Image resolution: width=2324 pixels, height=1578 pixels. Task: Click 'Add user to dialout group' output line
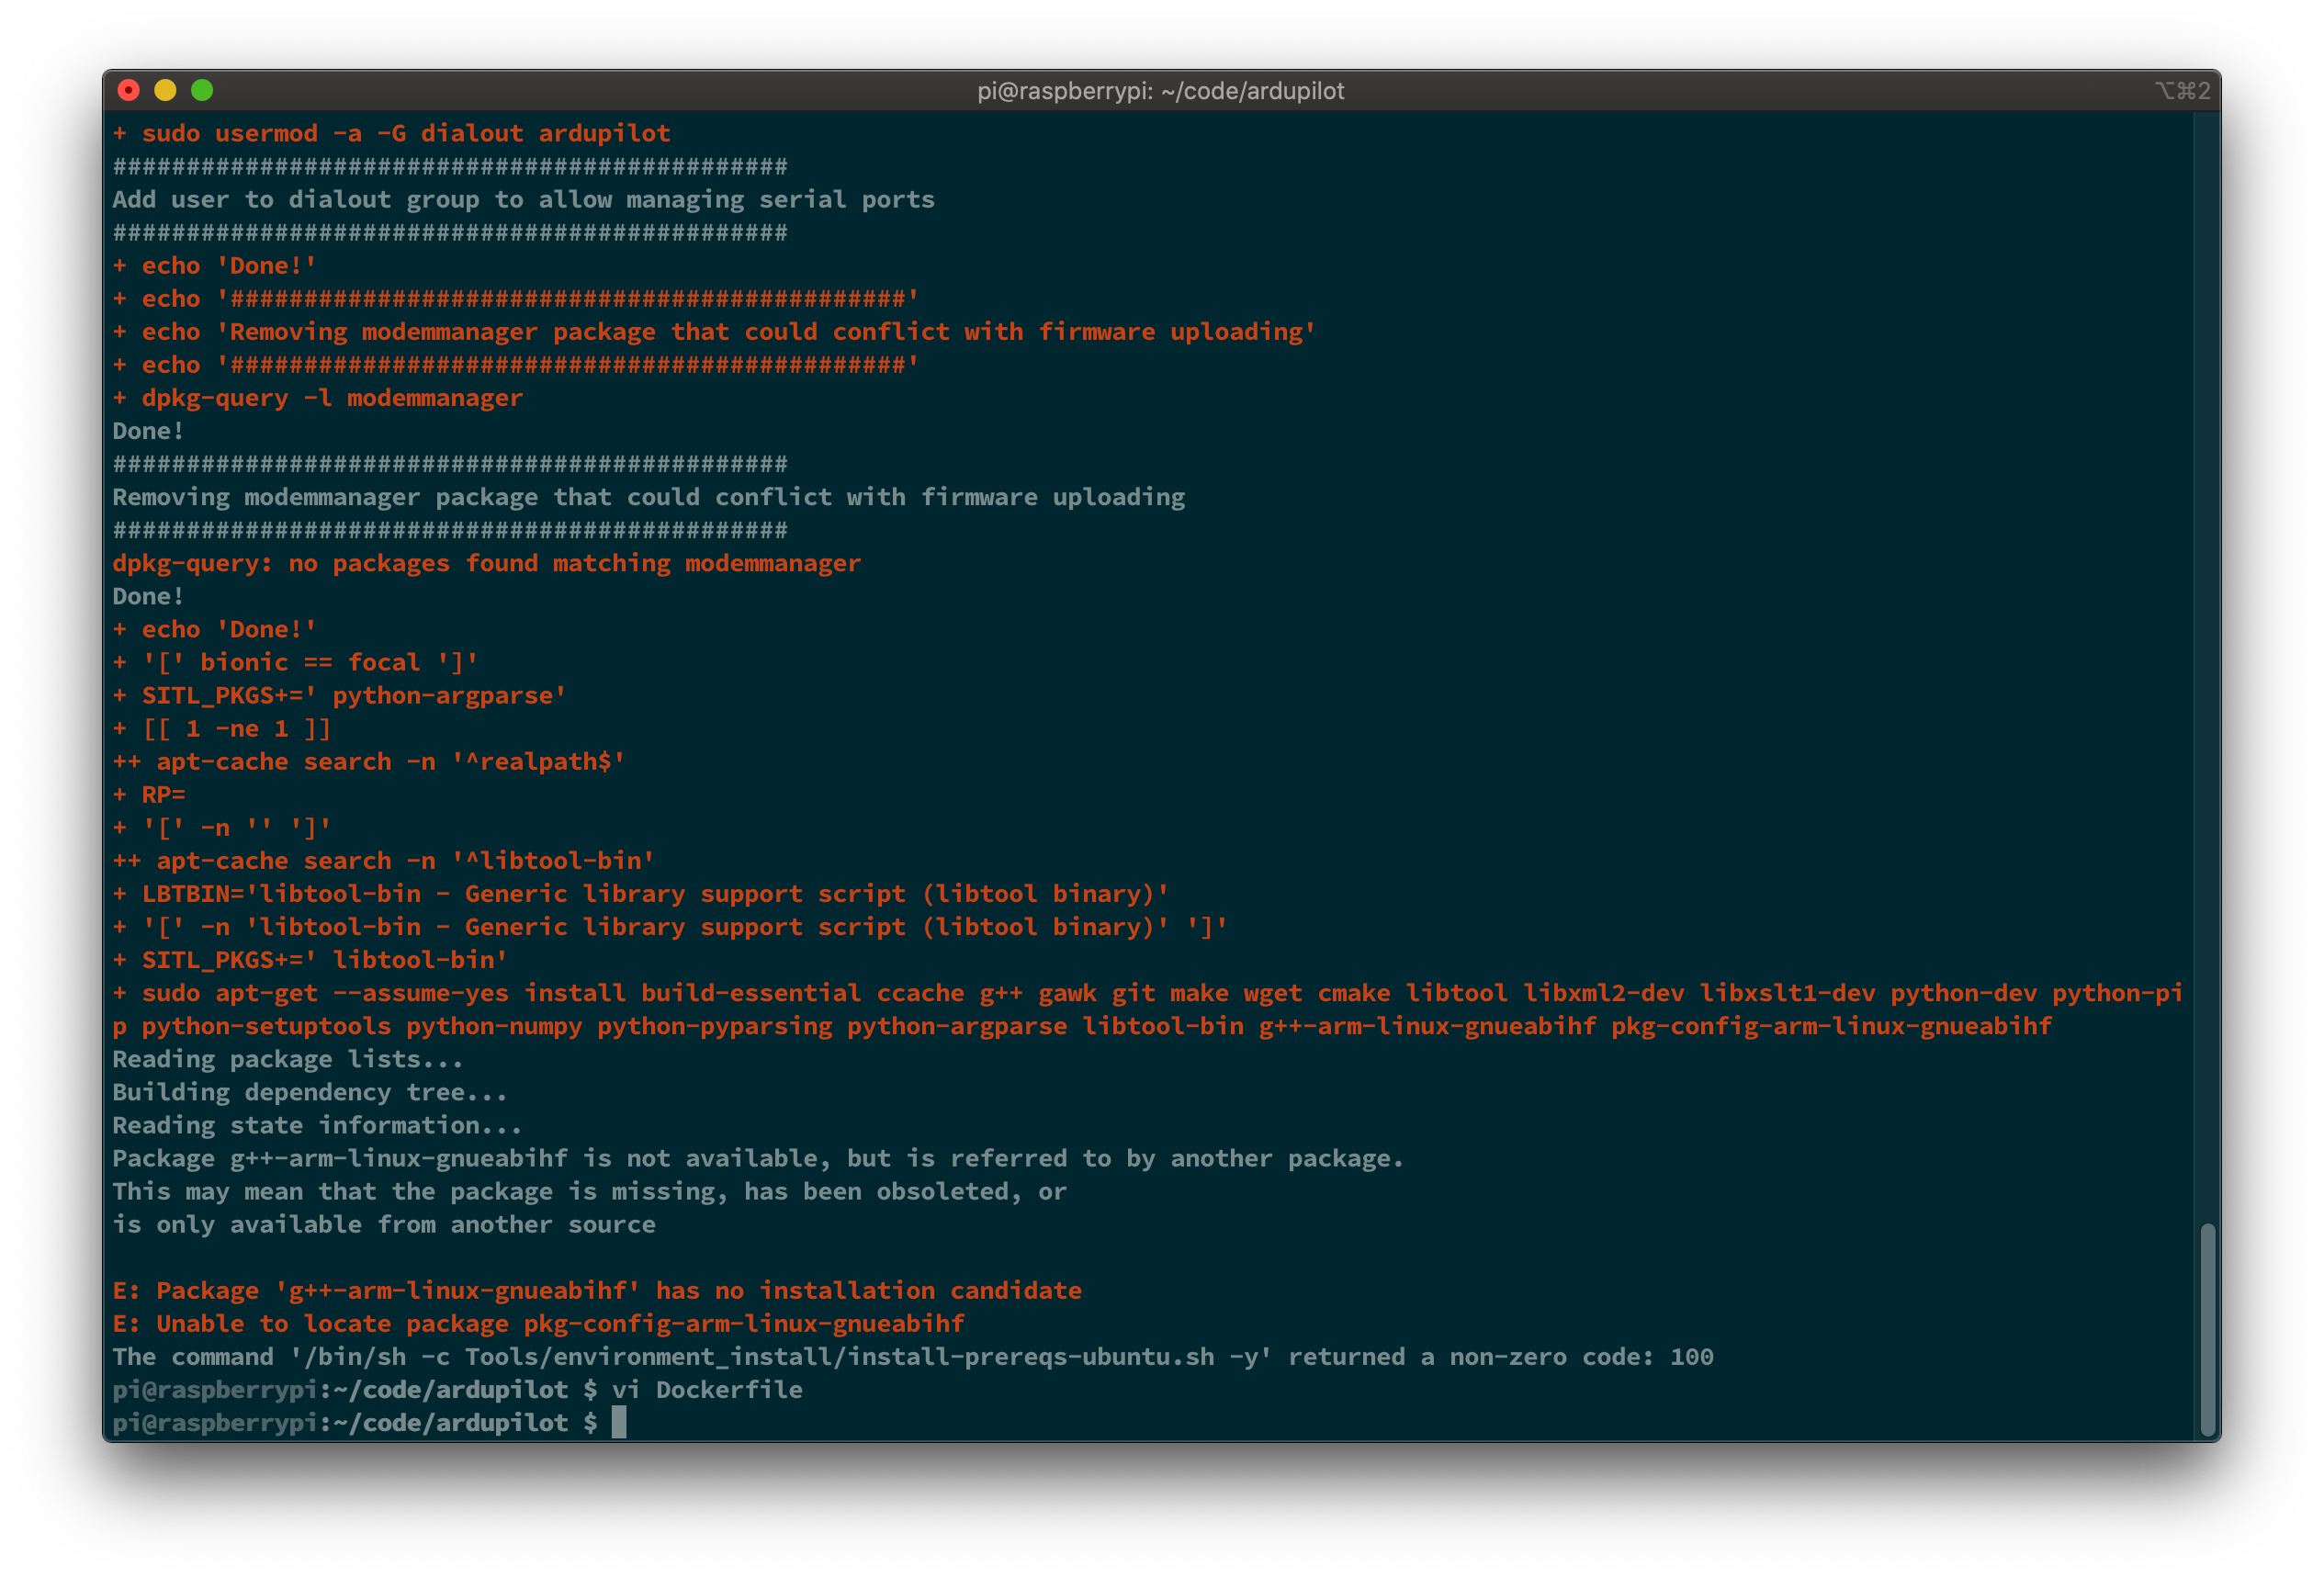pos(523,199)
